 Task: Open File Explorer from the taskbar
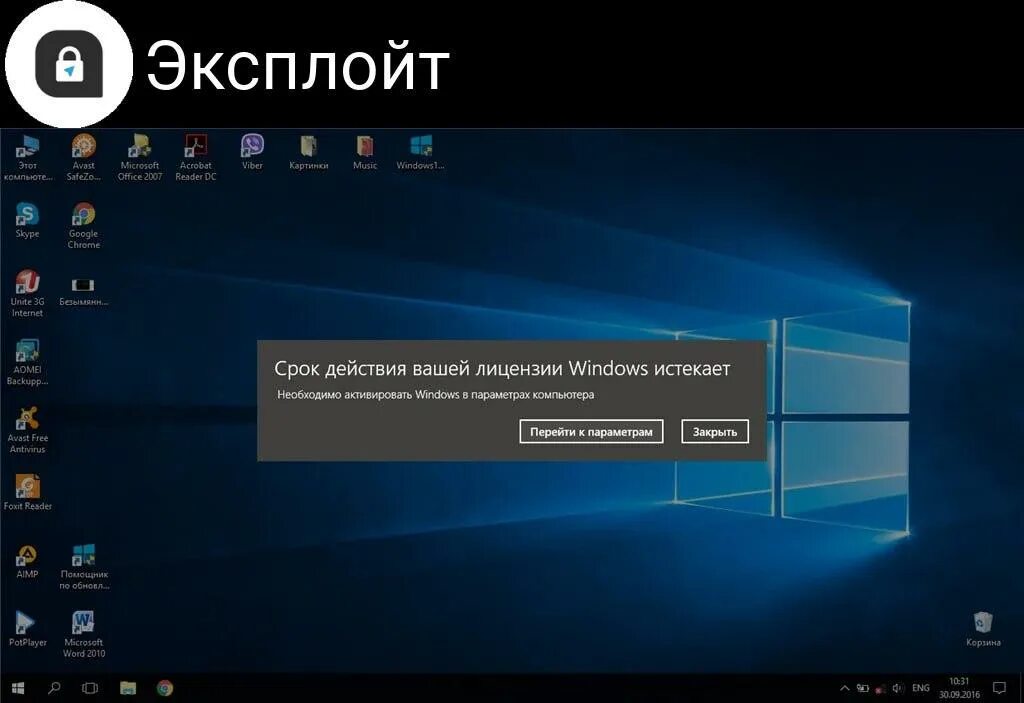pos(128,688)
